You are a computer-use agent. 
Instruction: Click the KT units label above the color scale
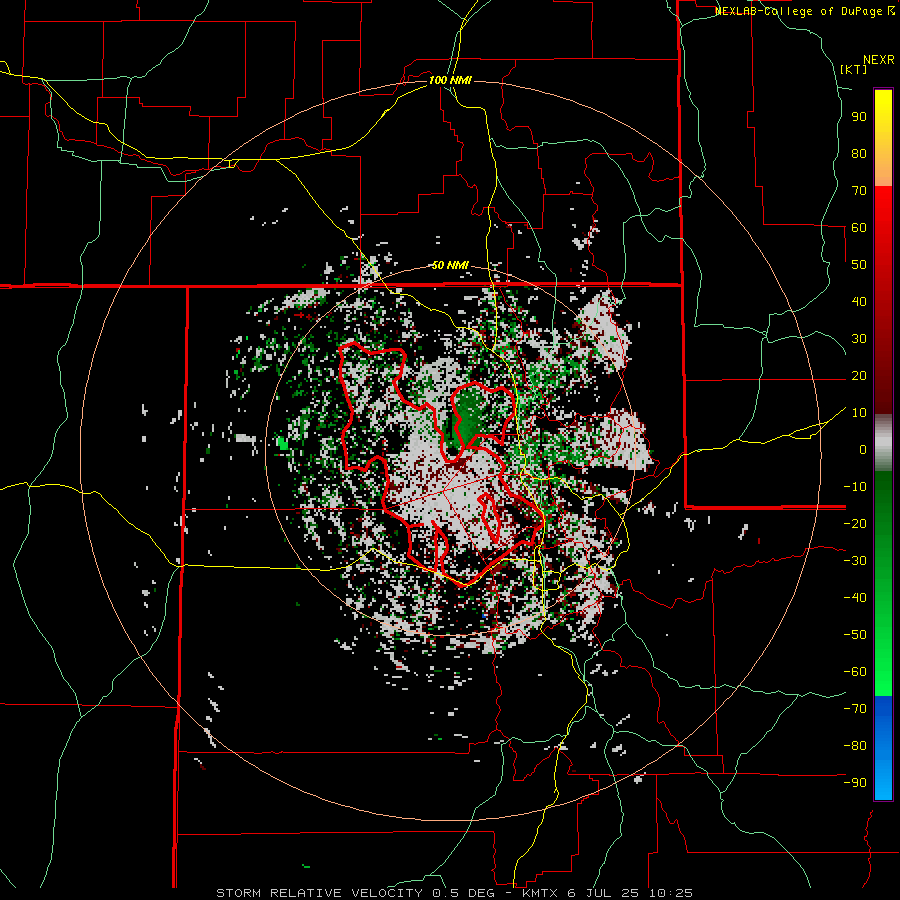854,69
